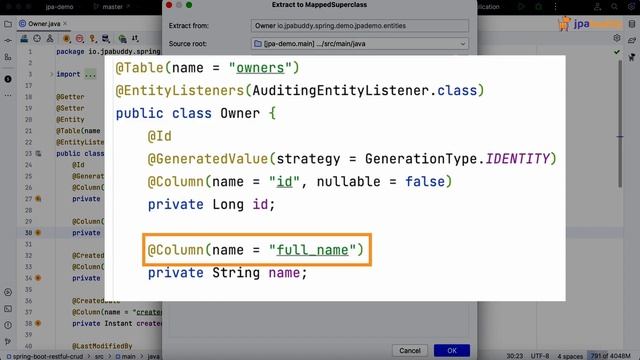Image resolution: width=640 pixels, height=360 pixels.
Task: Start debugging with the bug icon
Action: click(538, 7)
